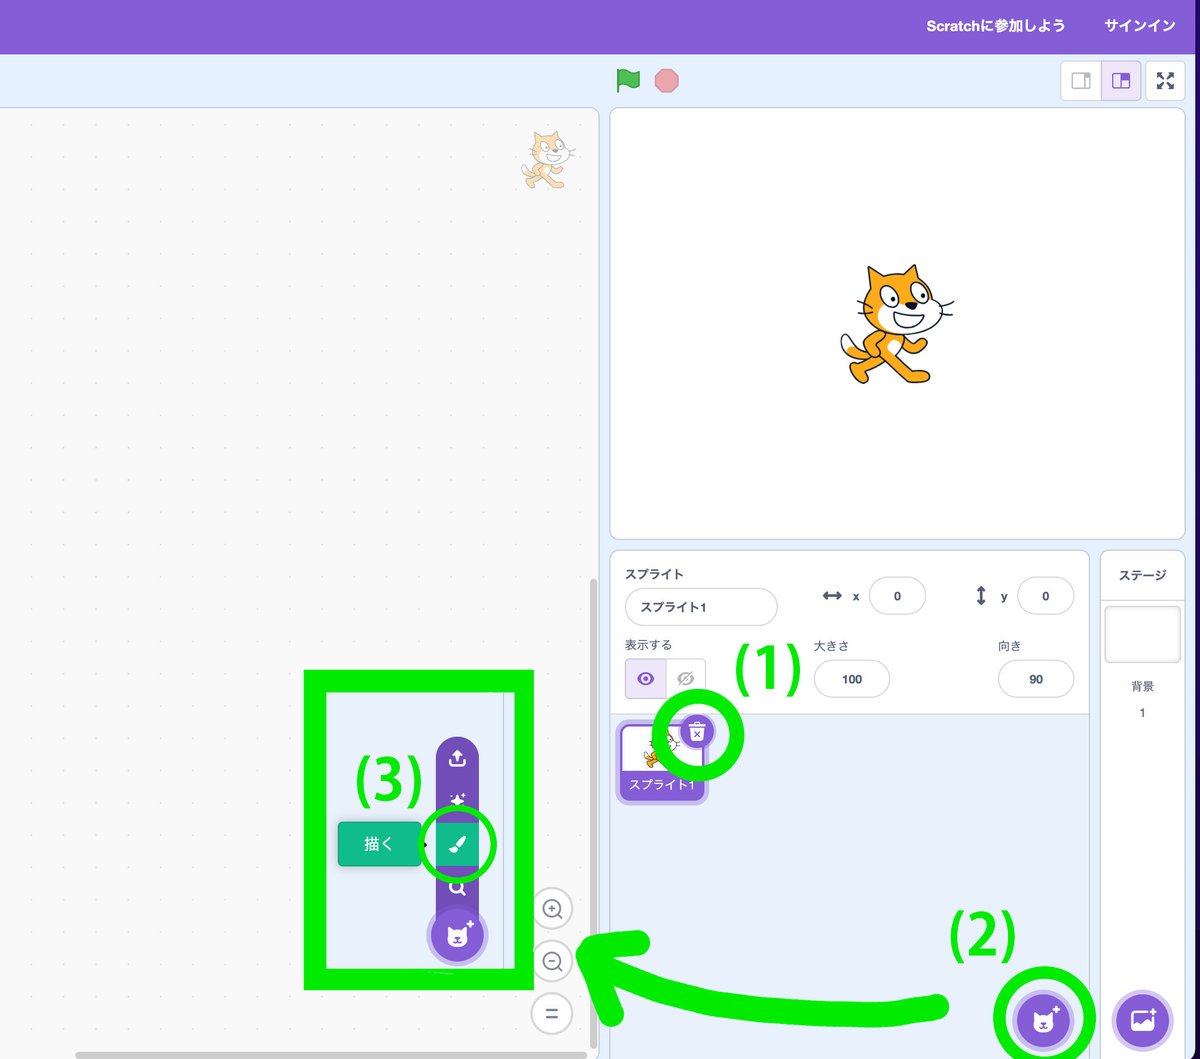Click the スプライト heading label
This screenshot has width=1200, height=1059.
[654, 574]
